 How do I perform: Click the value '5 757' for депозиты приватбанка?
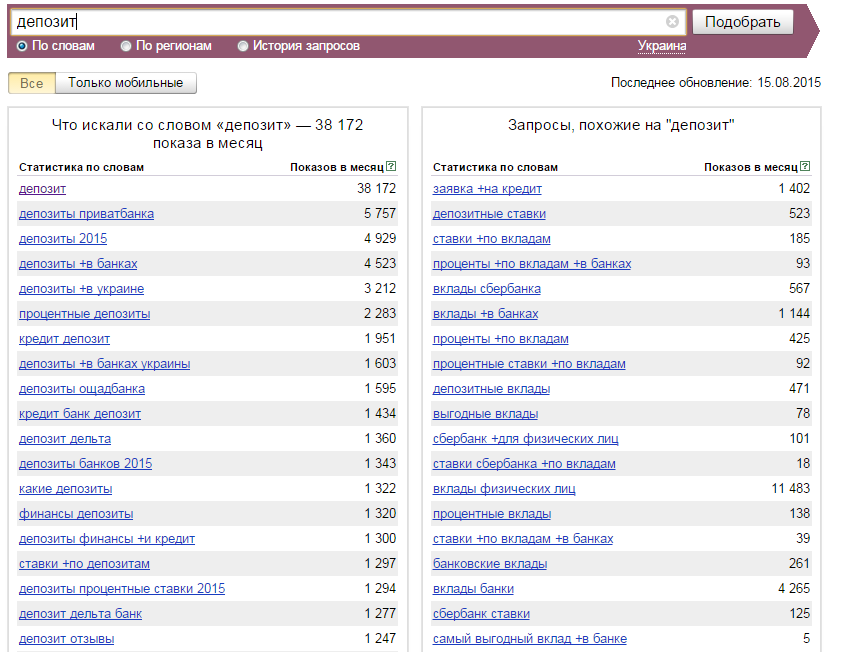(380, 213)
